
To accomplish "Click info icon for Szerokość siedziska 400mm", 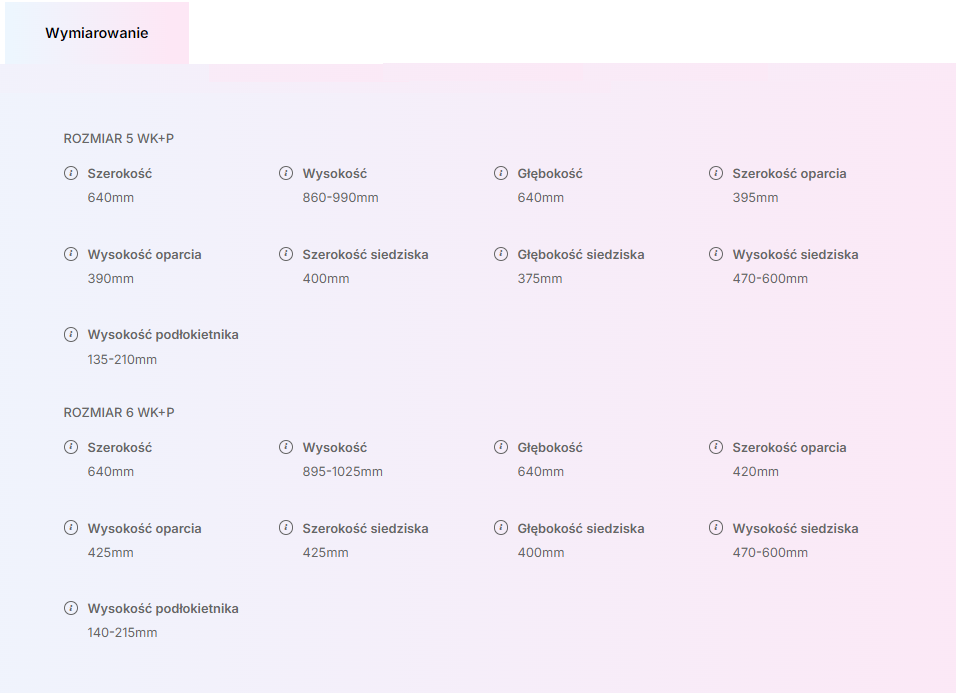I will coord(286,254).
